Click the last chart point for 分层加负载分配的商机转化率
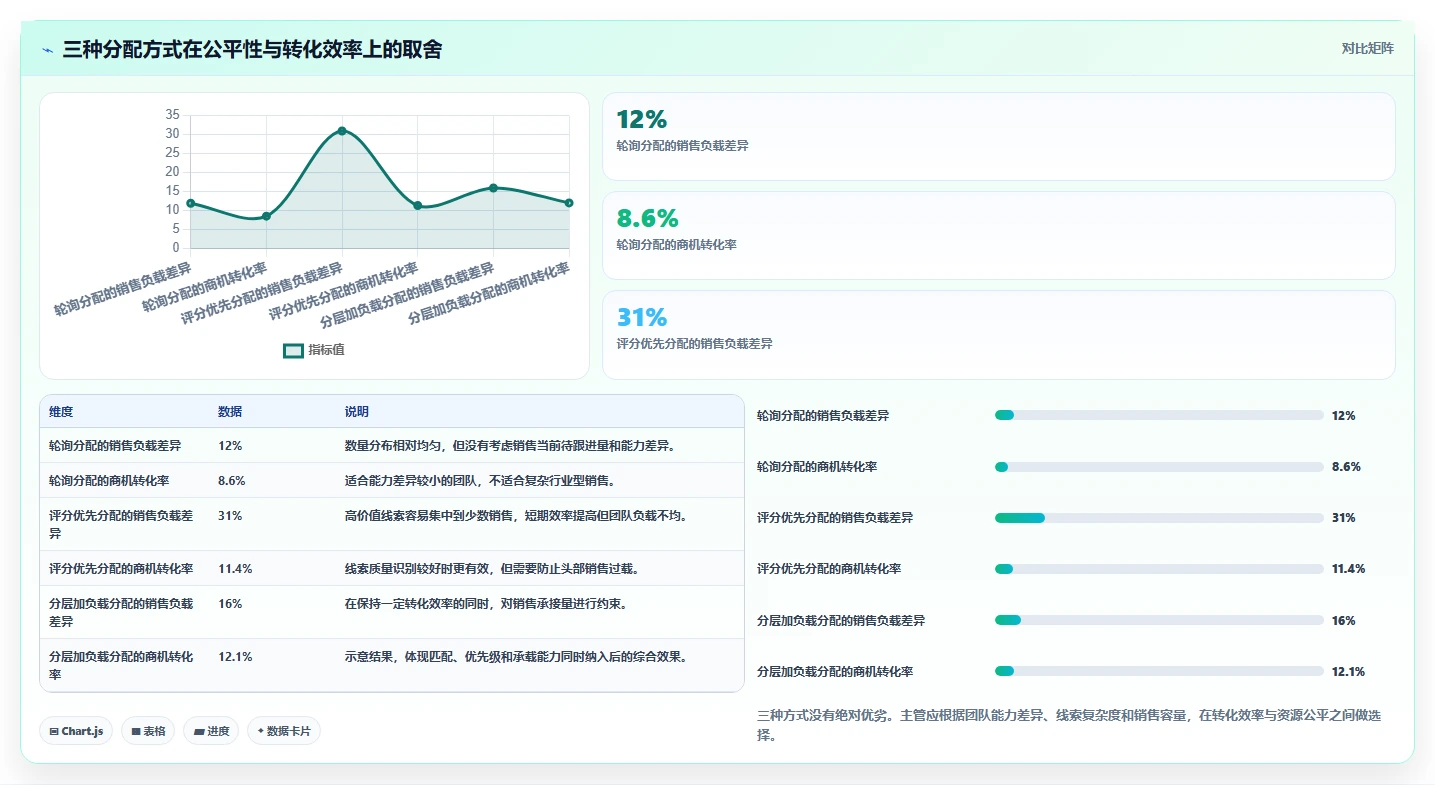 [569, 203]
